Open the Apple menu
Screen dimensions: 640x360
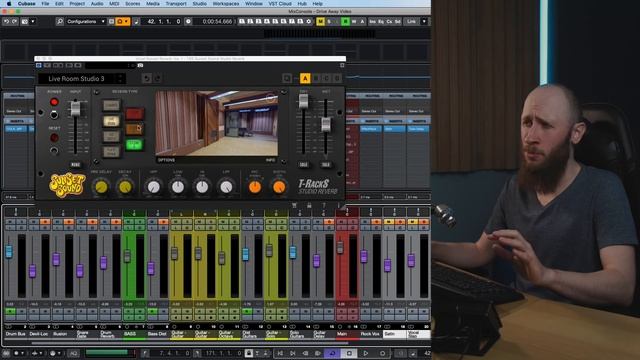tap(9, 3)
